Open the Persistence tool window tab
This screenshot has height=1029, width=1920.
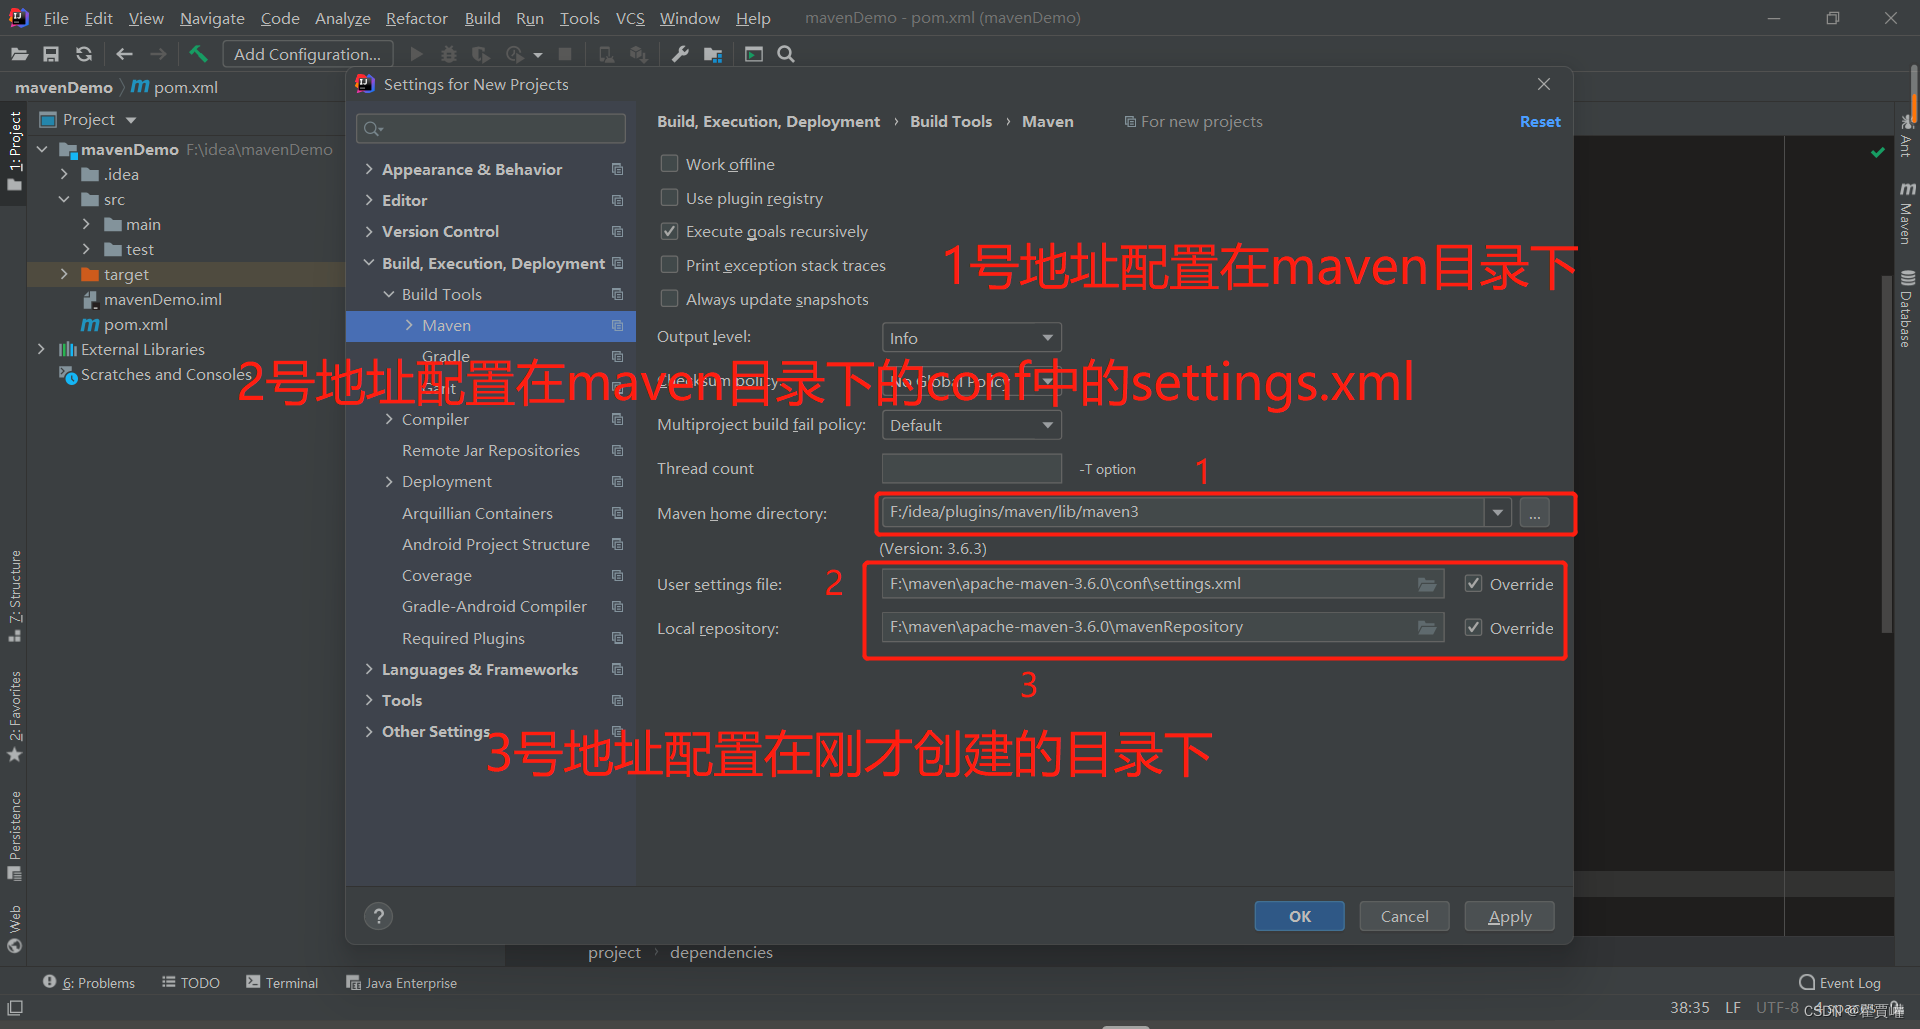point(15,836)
